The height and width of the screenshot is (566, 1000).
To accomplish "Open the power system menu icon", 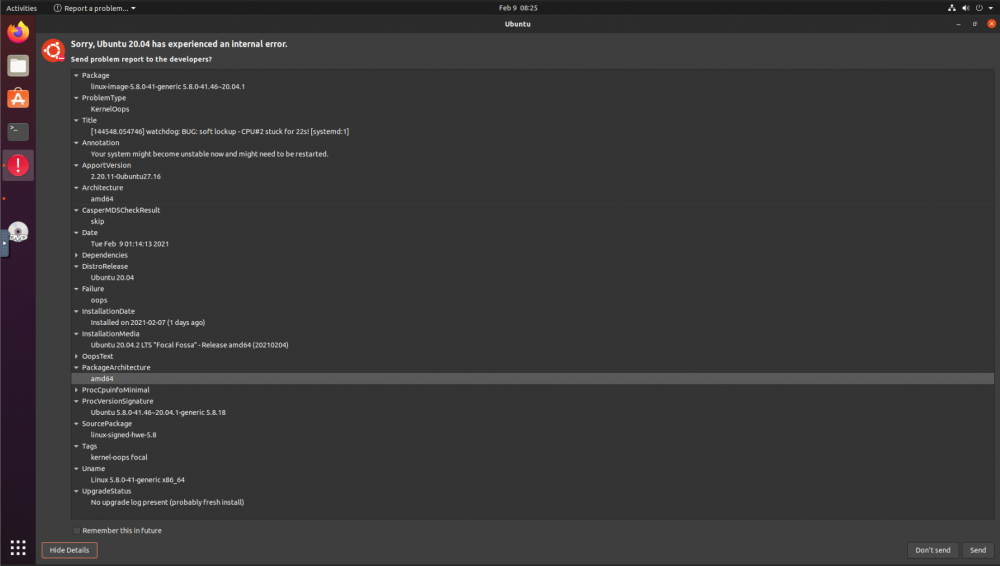I will (x=979, y=8).
